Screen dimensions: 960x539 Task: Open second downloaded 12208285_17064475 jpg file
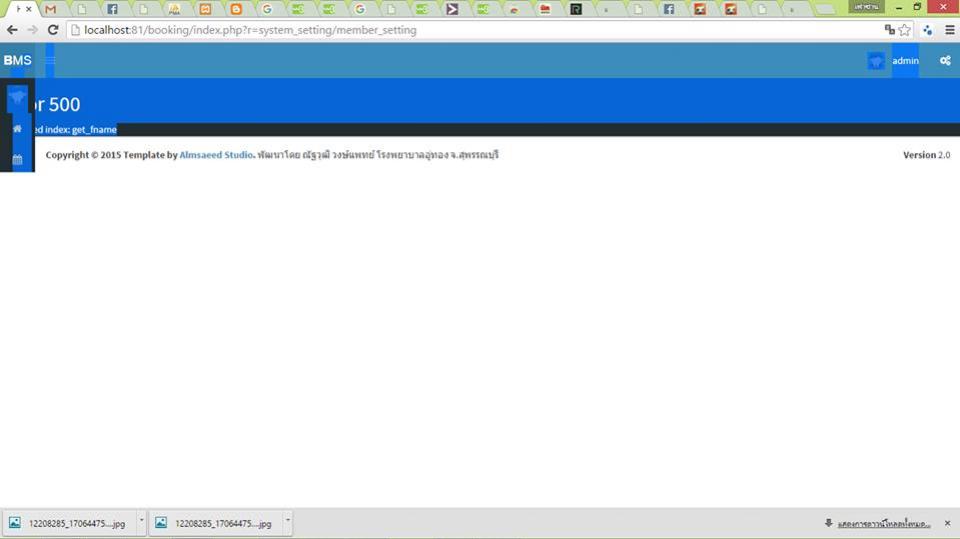pos(214,523)
